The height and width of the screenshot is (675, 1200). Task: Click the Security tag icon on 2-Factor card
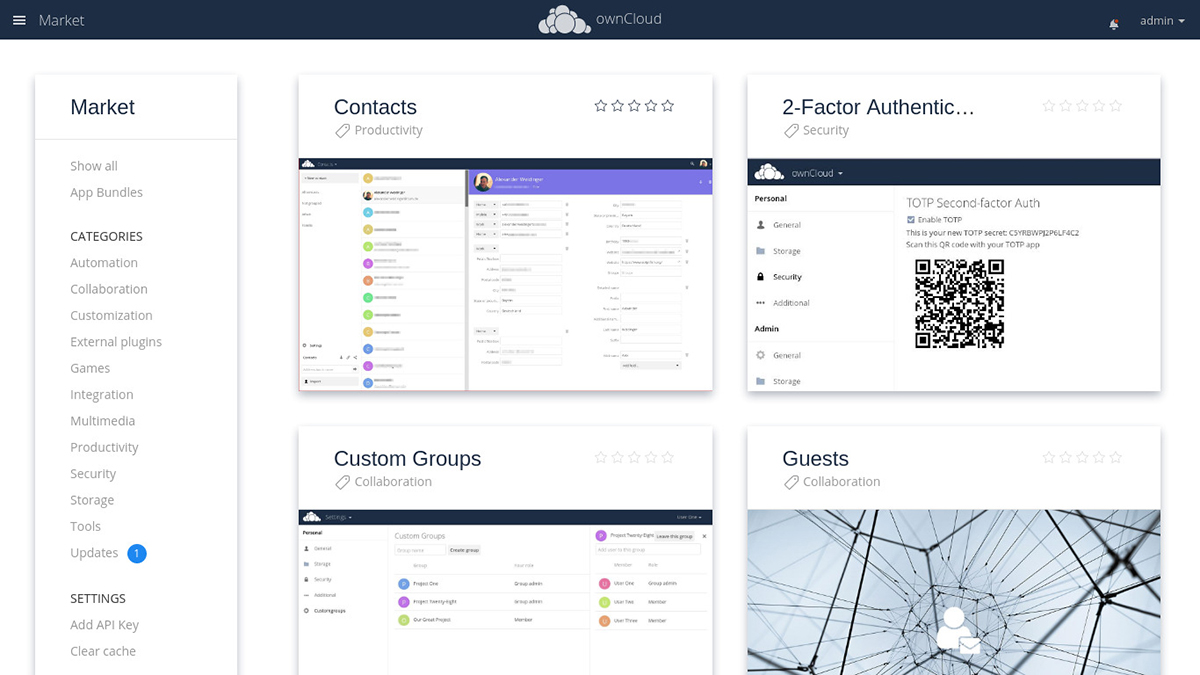pyautogui.click(x=794, y=130)
